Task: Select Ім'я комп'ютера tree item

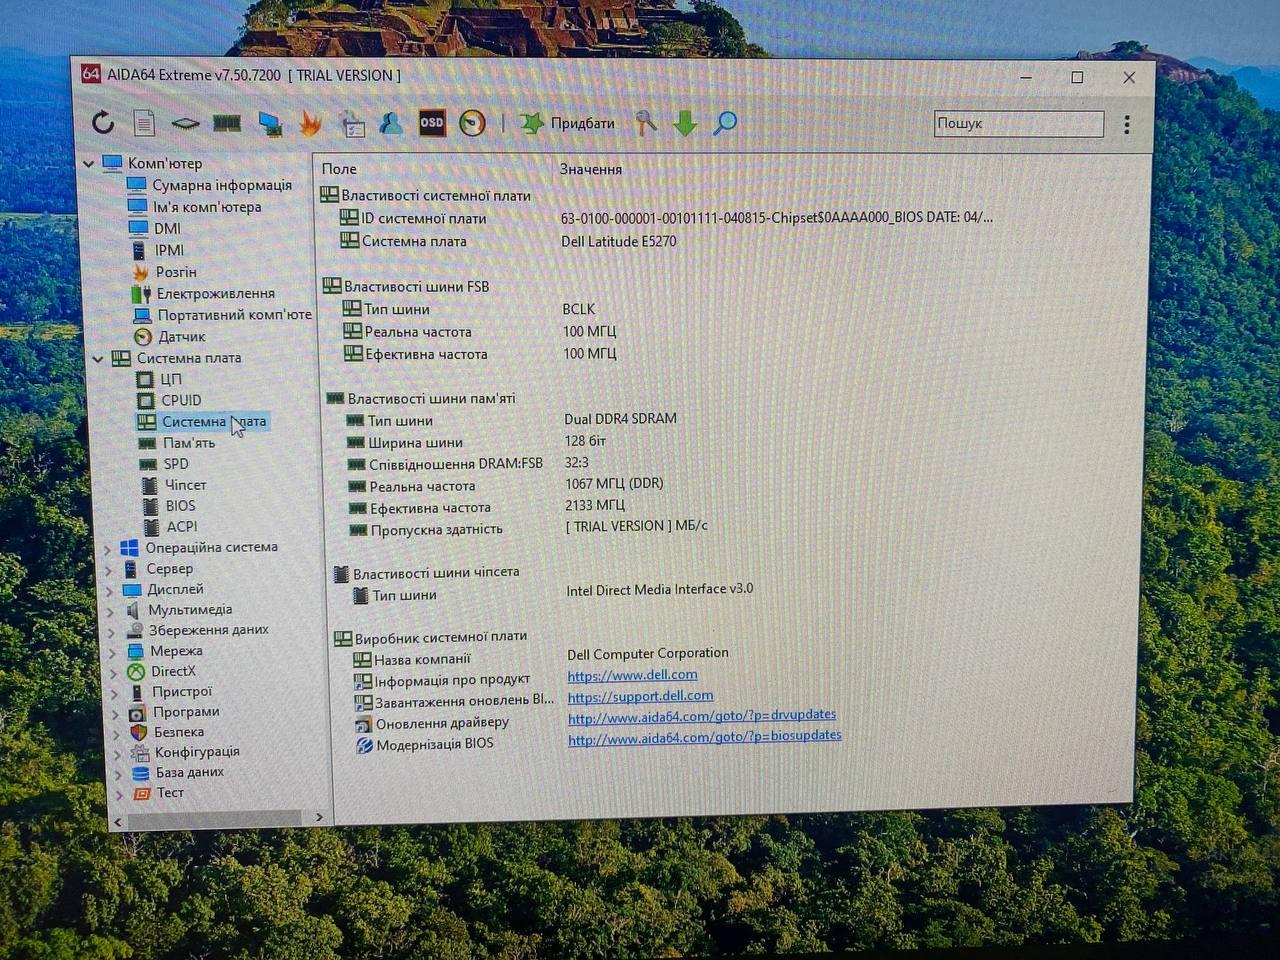Action: click(207, 207)
